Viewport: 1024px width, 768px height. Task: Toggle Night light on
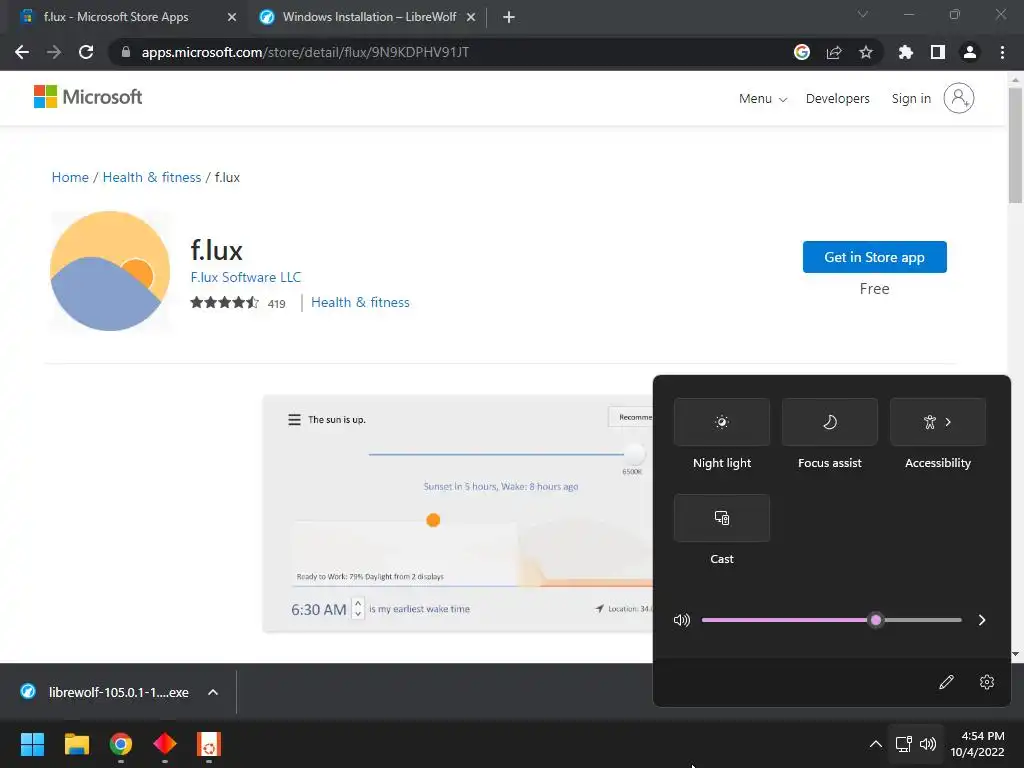click(x=722, y=422)
